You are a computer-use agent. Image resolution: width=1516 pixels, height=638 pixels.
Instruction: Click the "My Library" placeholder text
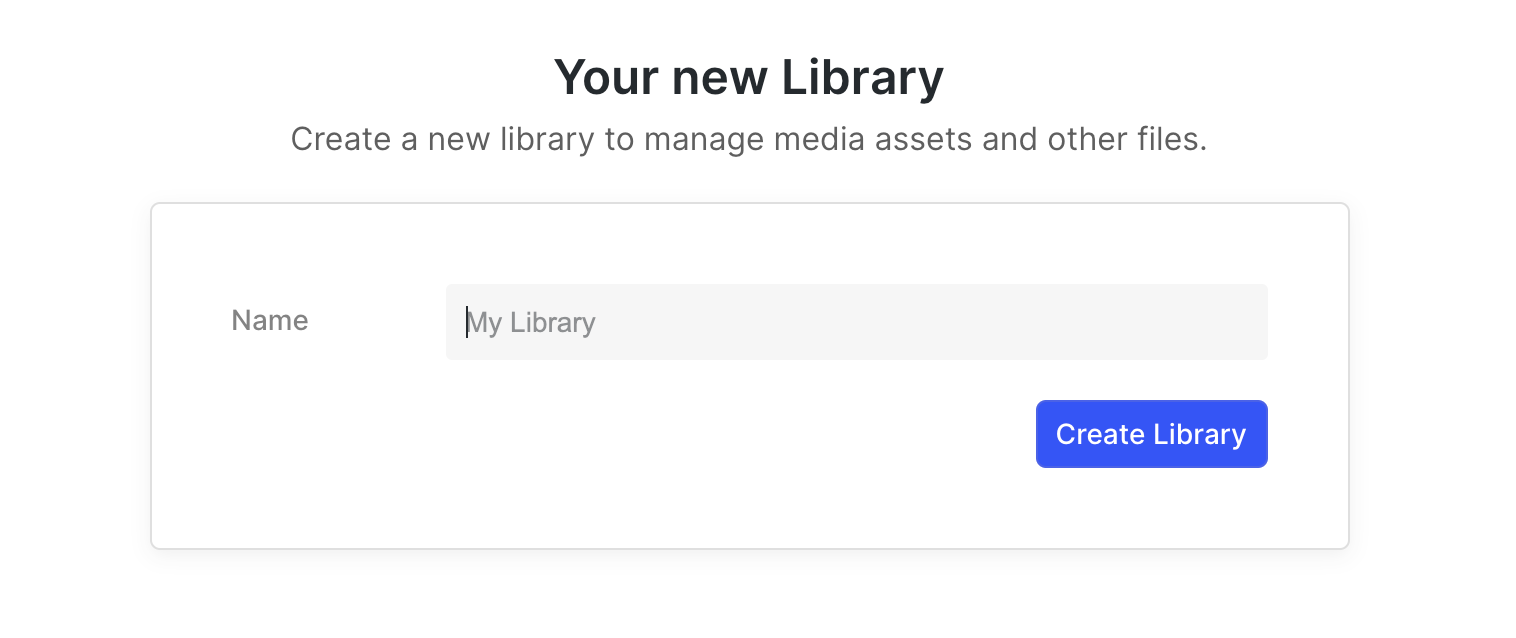[x=532, y=323]
